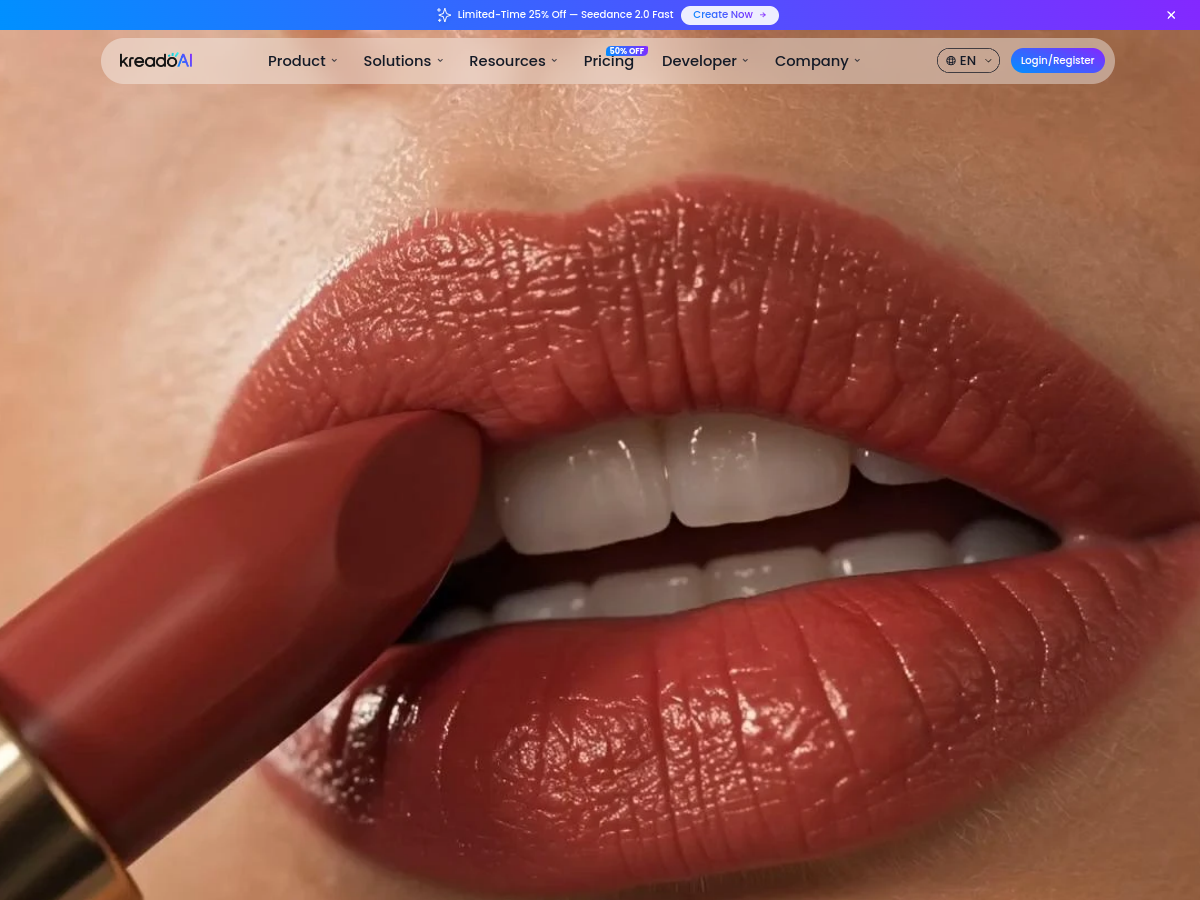Expand the Company menu chevron
This screenshot has height=900, width=1200.
pos(857,61)
